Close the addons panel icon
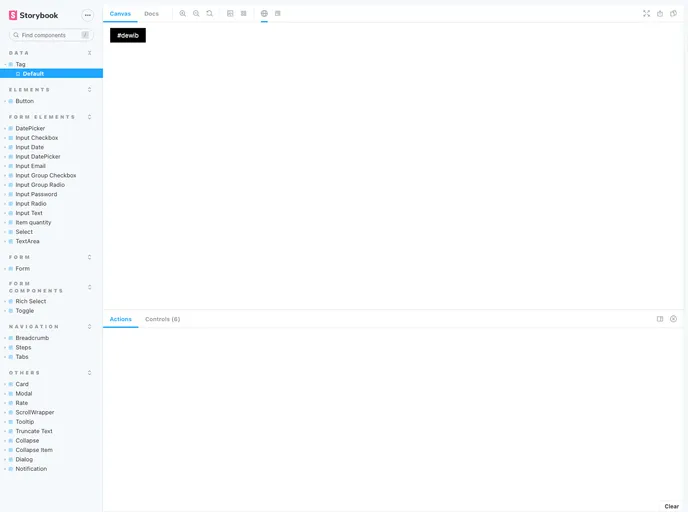 pyautogui.click(x=674, y=319)
